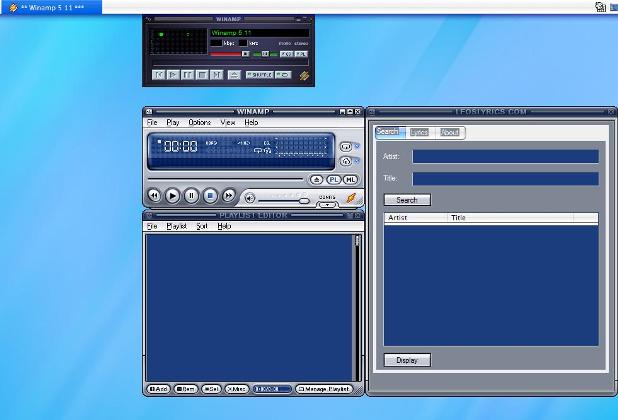Click the Search button in LeosLyrics

(x=407, y=200)
